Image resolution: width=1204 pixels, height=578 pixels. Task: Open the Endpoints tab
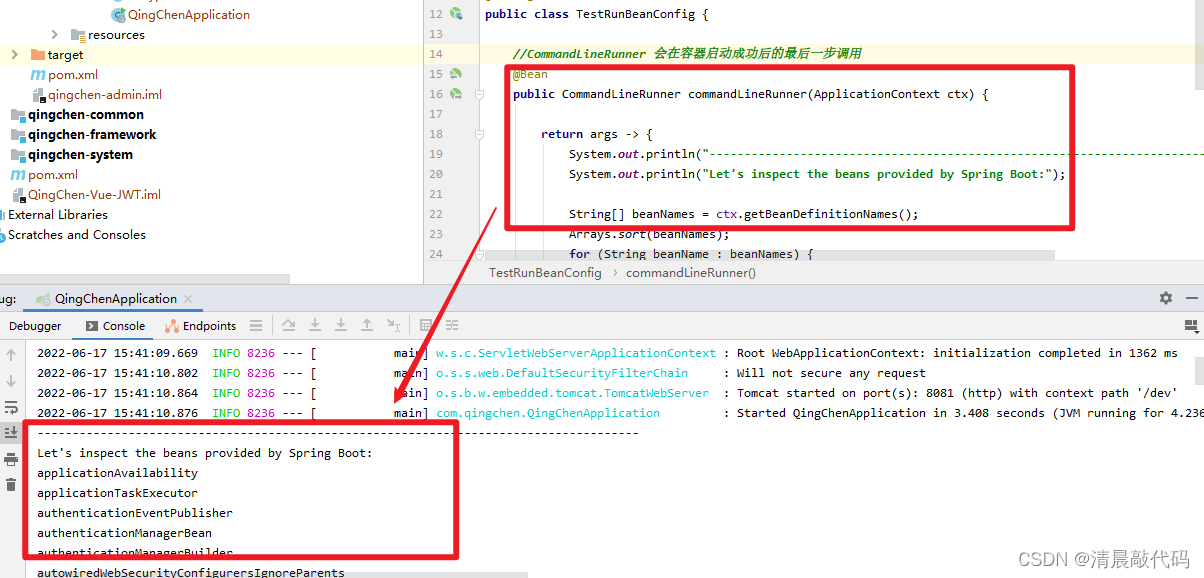point(201,326)
